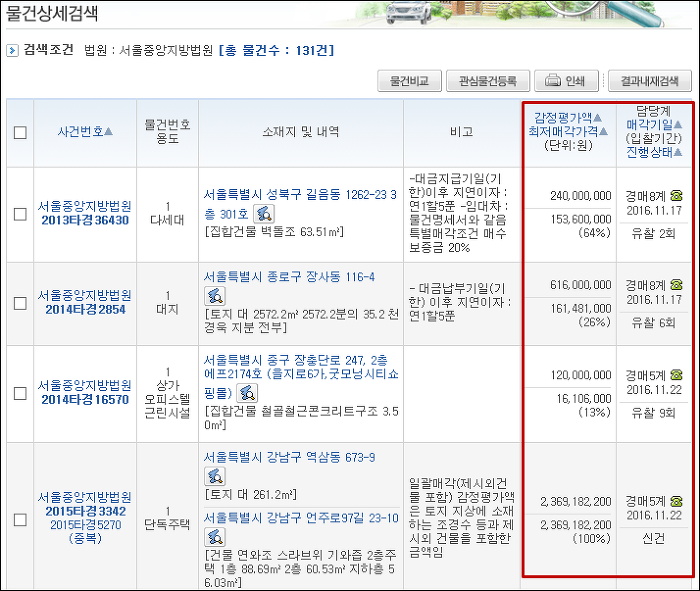Click the 관심물건등록 button
Screen dimensions: 700x591
coord(488,81)
